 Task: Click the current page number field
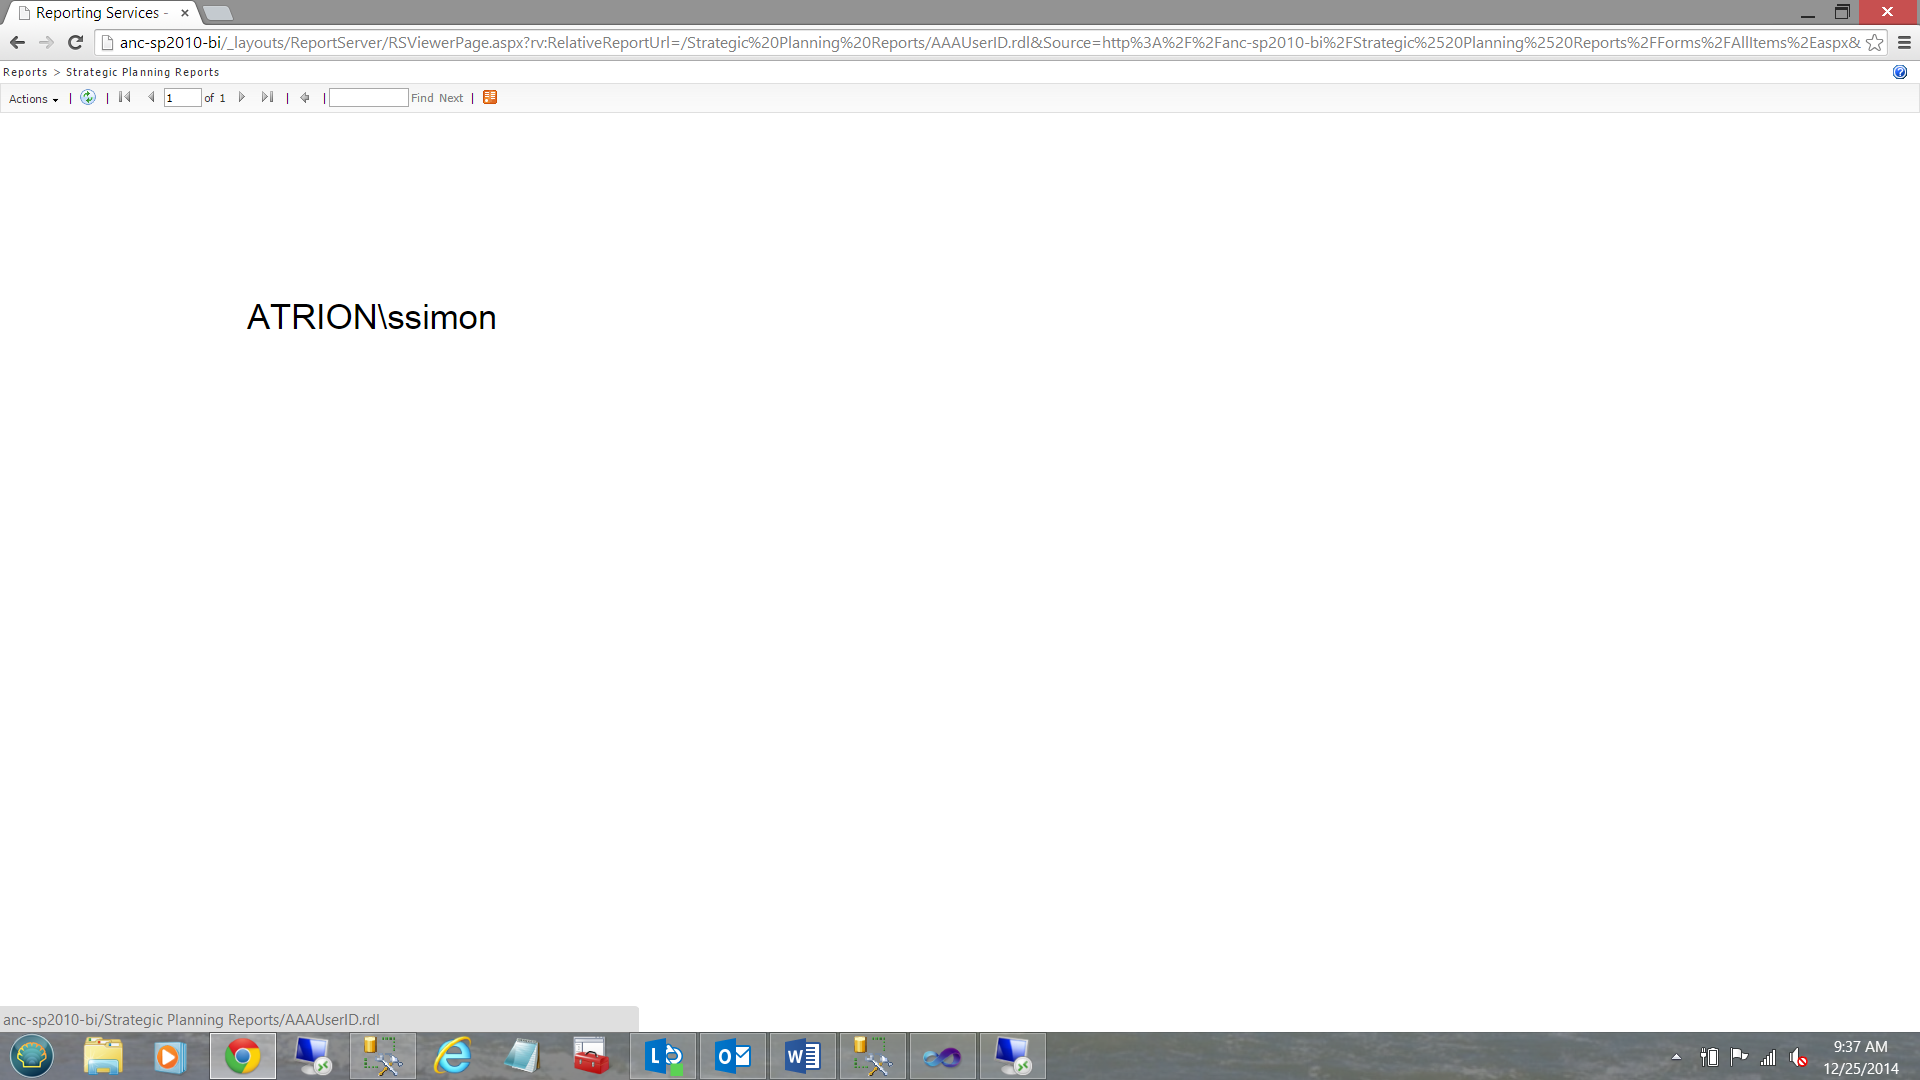[182, 98]
